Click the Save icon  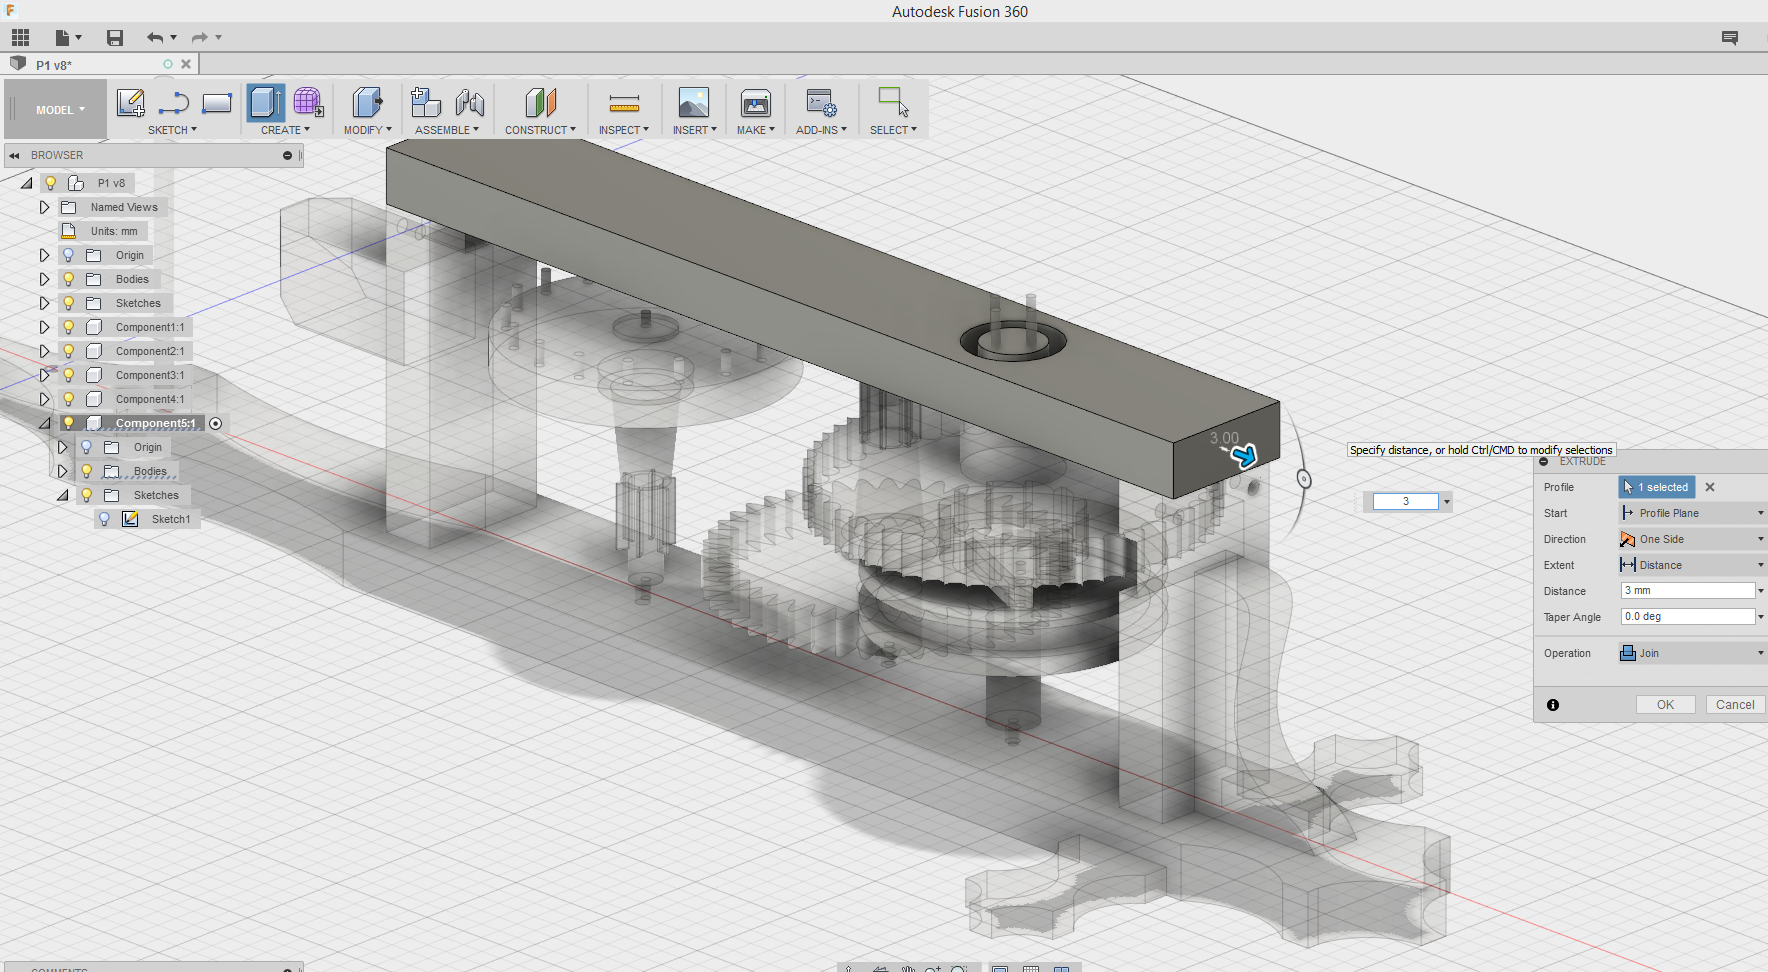pyautogui.click(x=115, y=38)
